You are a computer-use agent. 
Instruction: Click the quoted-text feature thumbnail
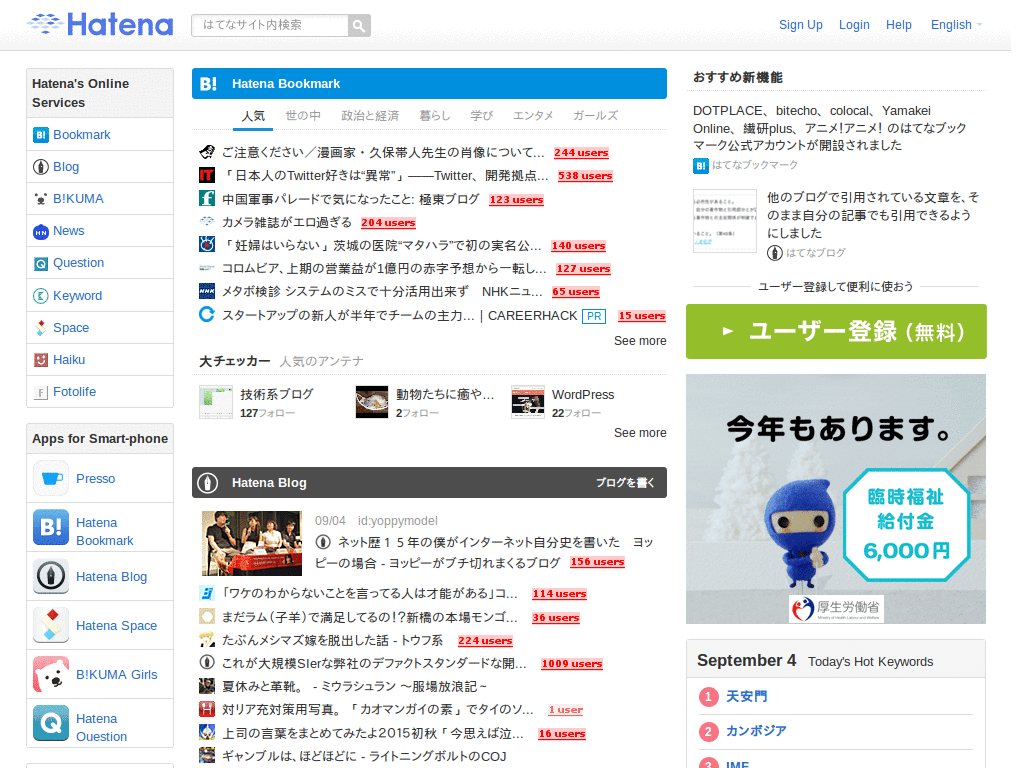pos(724,221)
